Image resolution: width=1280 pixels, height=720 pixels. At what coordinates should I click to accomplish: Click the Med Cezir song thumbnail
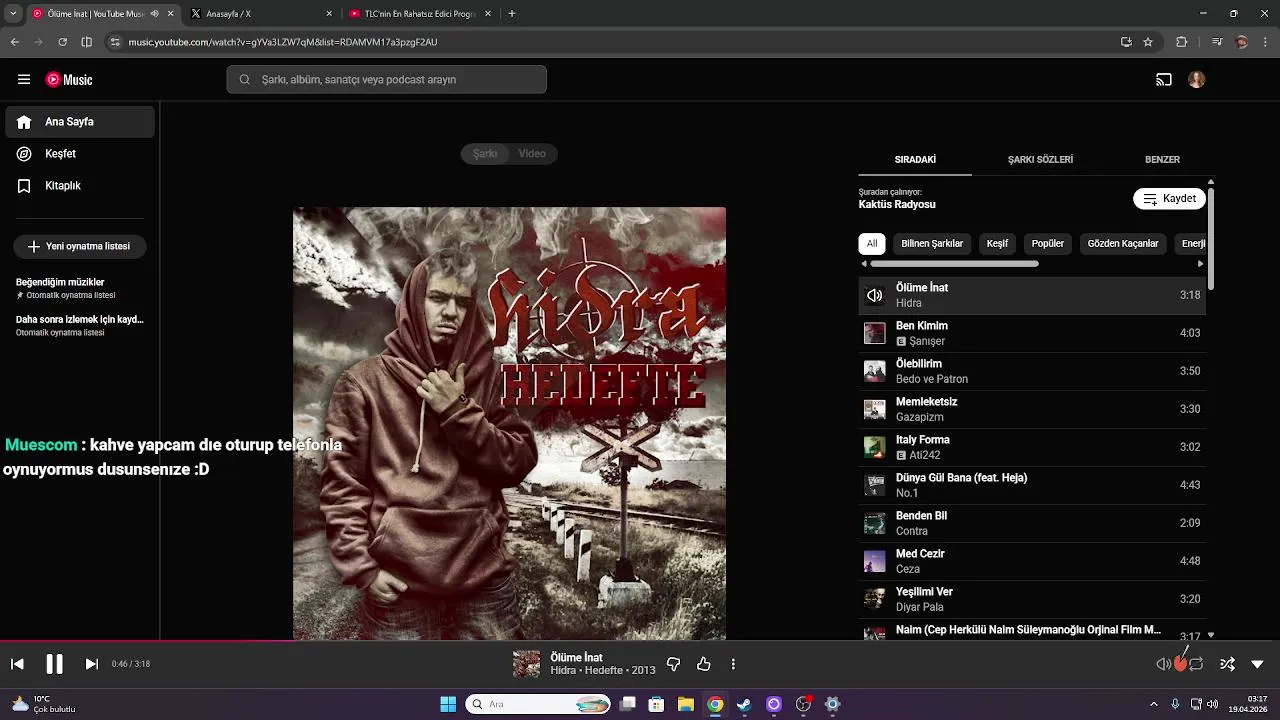click(x=875, y=561)
